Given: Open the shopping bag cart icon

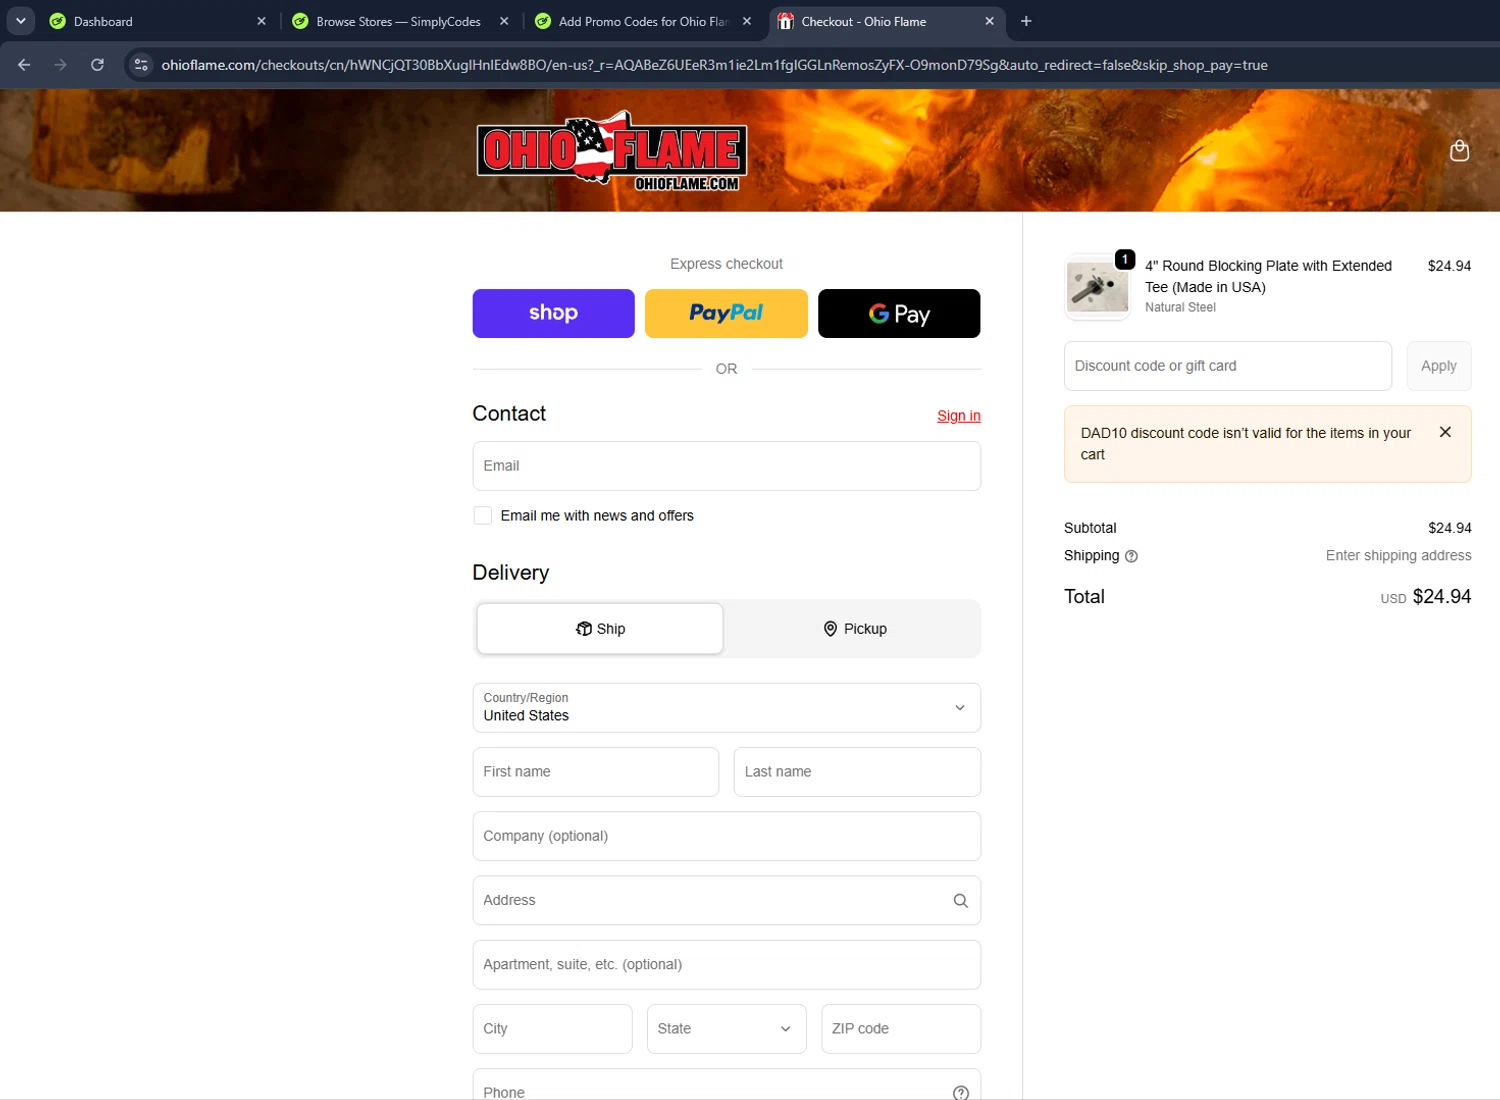Looking at the screenshot, I should tap(1459, 150).
